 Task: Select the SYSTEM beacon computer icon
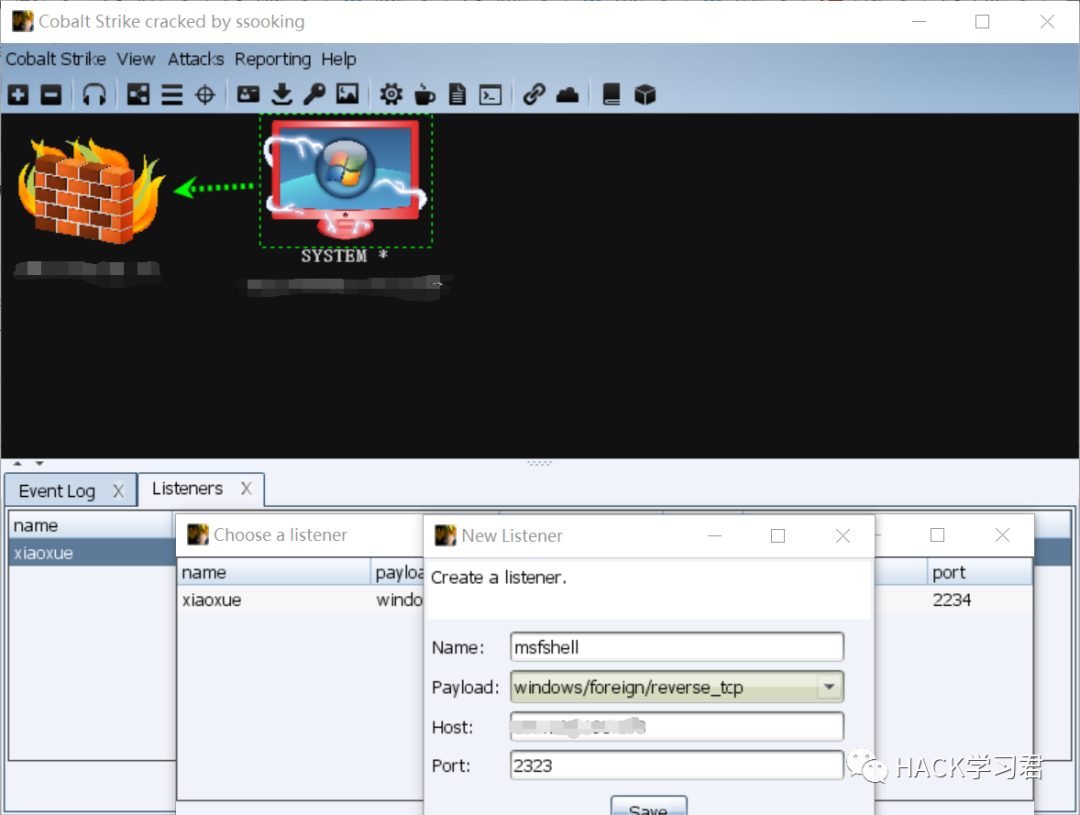point(346,179)
